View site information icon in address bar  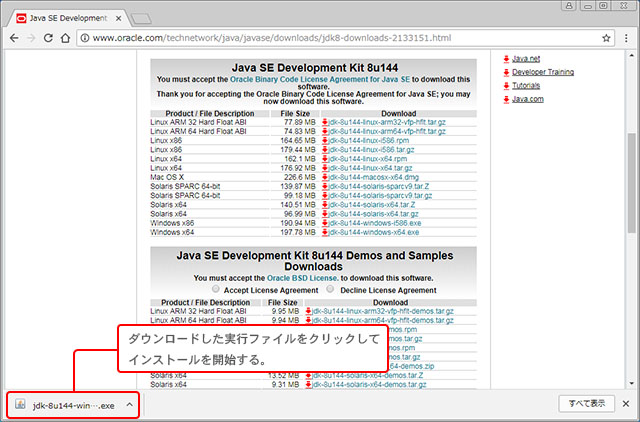(84, 38)
